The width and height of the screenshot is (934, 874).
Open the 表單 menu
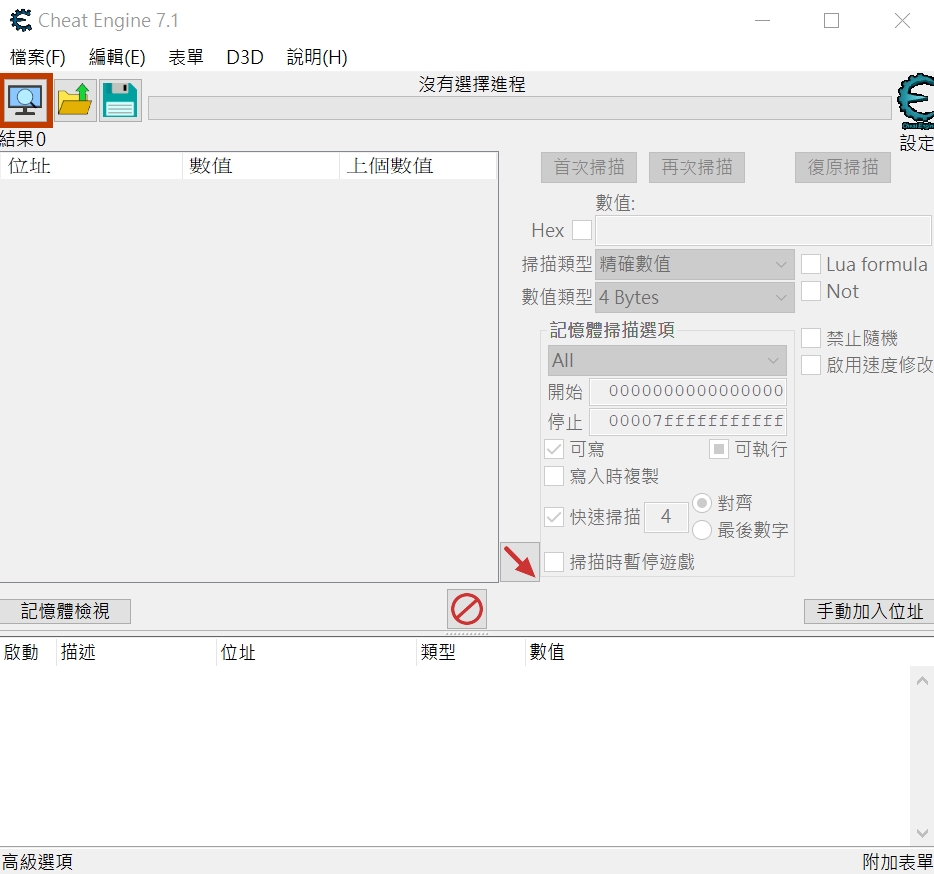186,57
